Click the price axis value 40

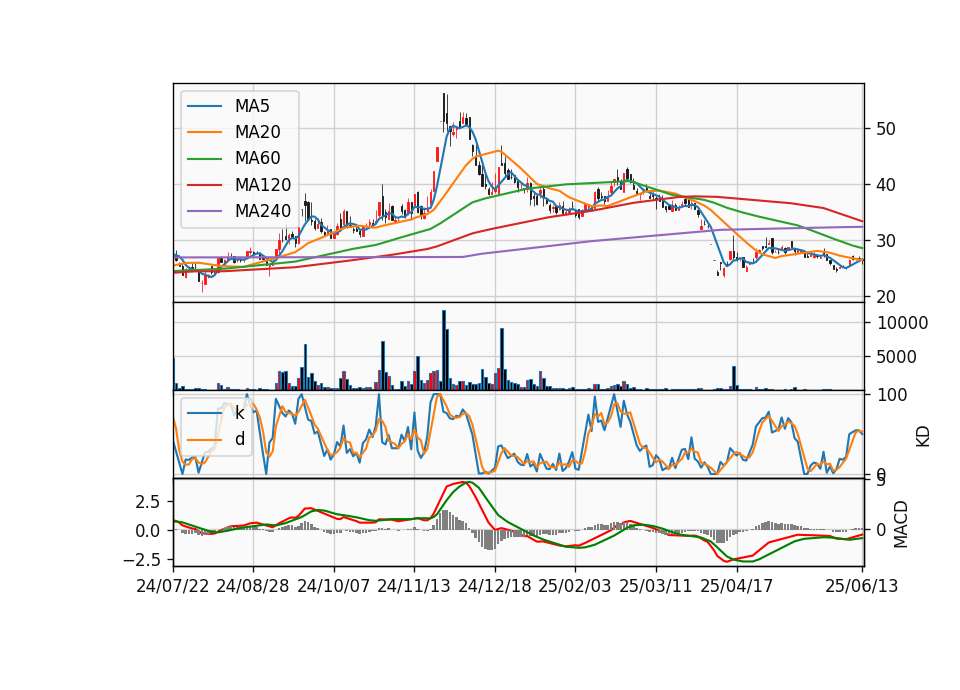886,185
